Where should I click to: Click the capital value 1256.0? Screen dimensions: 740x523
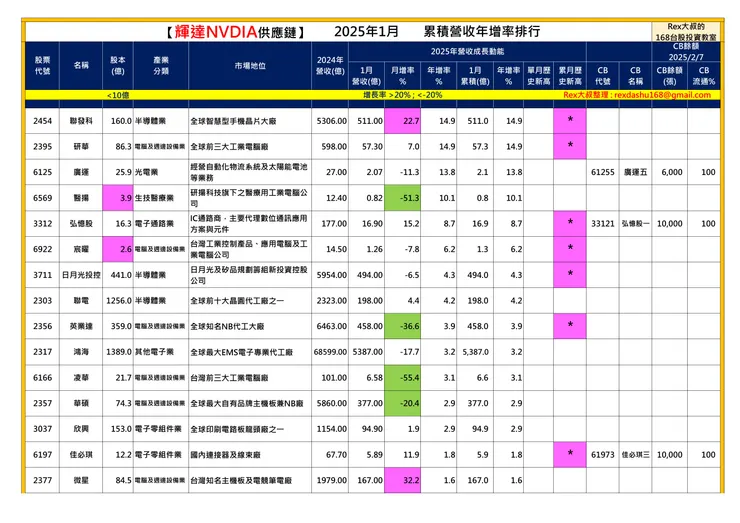click(119, 301)
